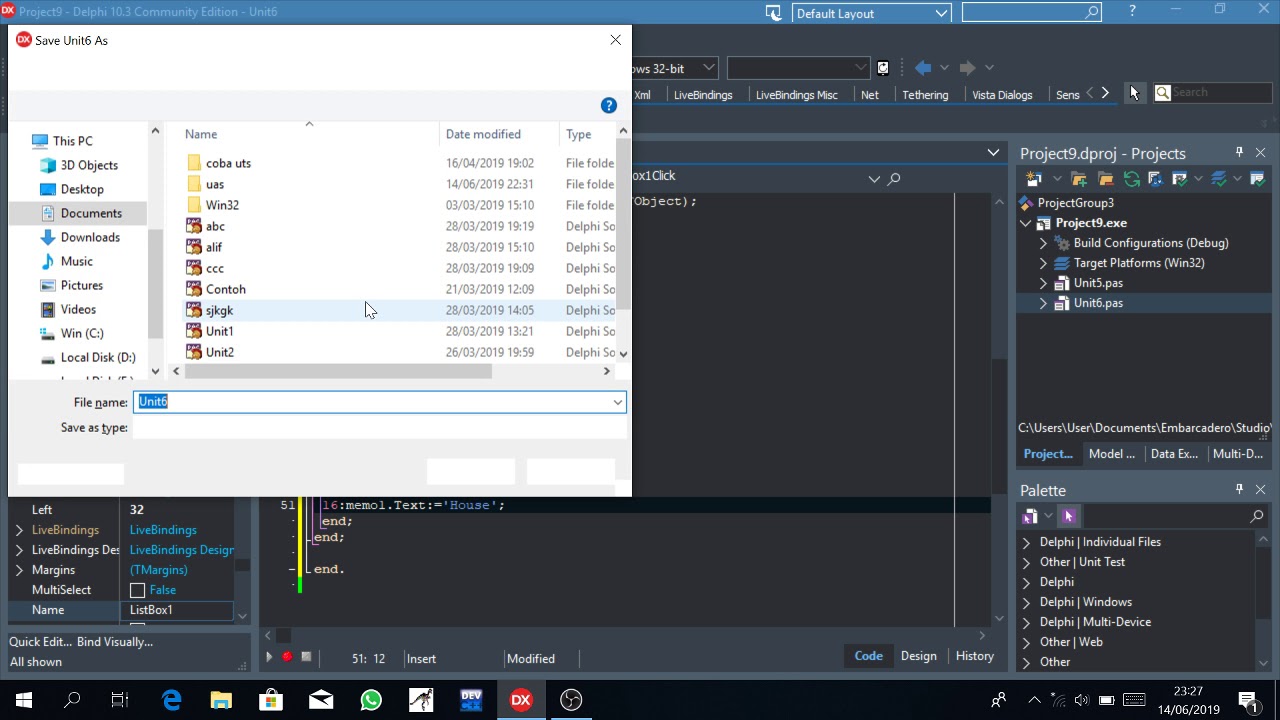Expand the Unit5.pas tree node
This screenshot has height=720, width=1280.
click(x=1043, y=283)
